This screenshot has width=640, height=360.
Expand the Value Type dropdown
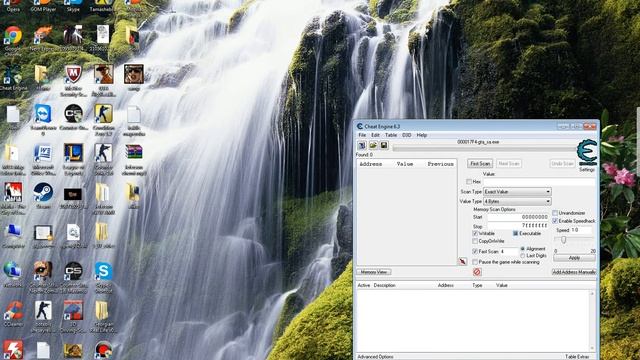point(517,201)
